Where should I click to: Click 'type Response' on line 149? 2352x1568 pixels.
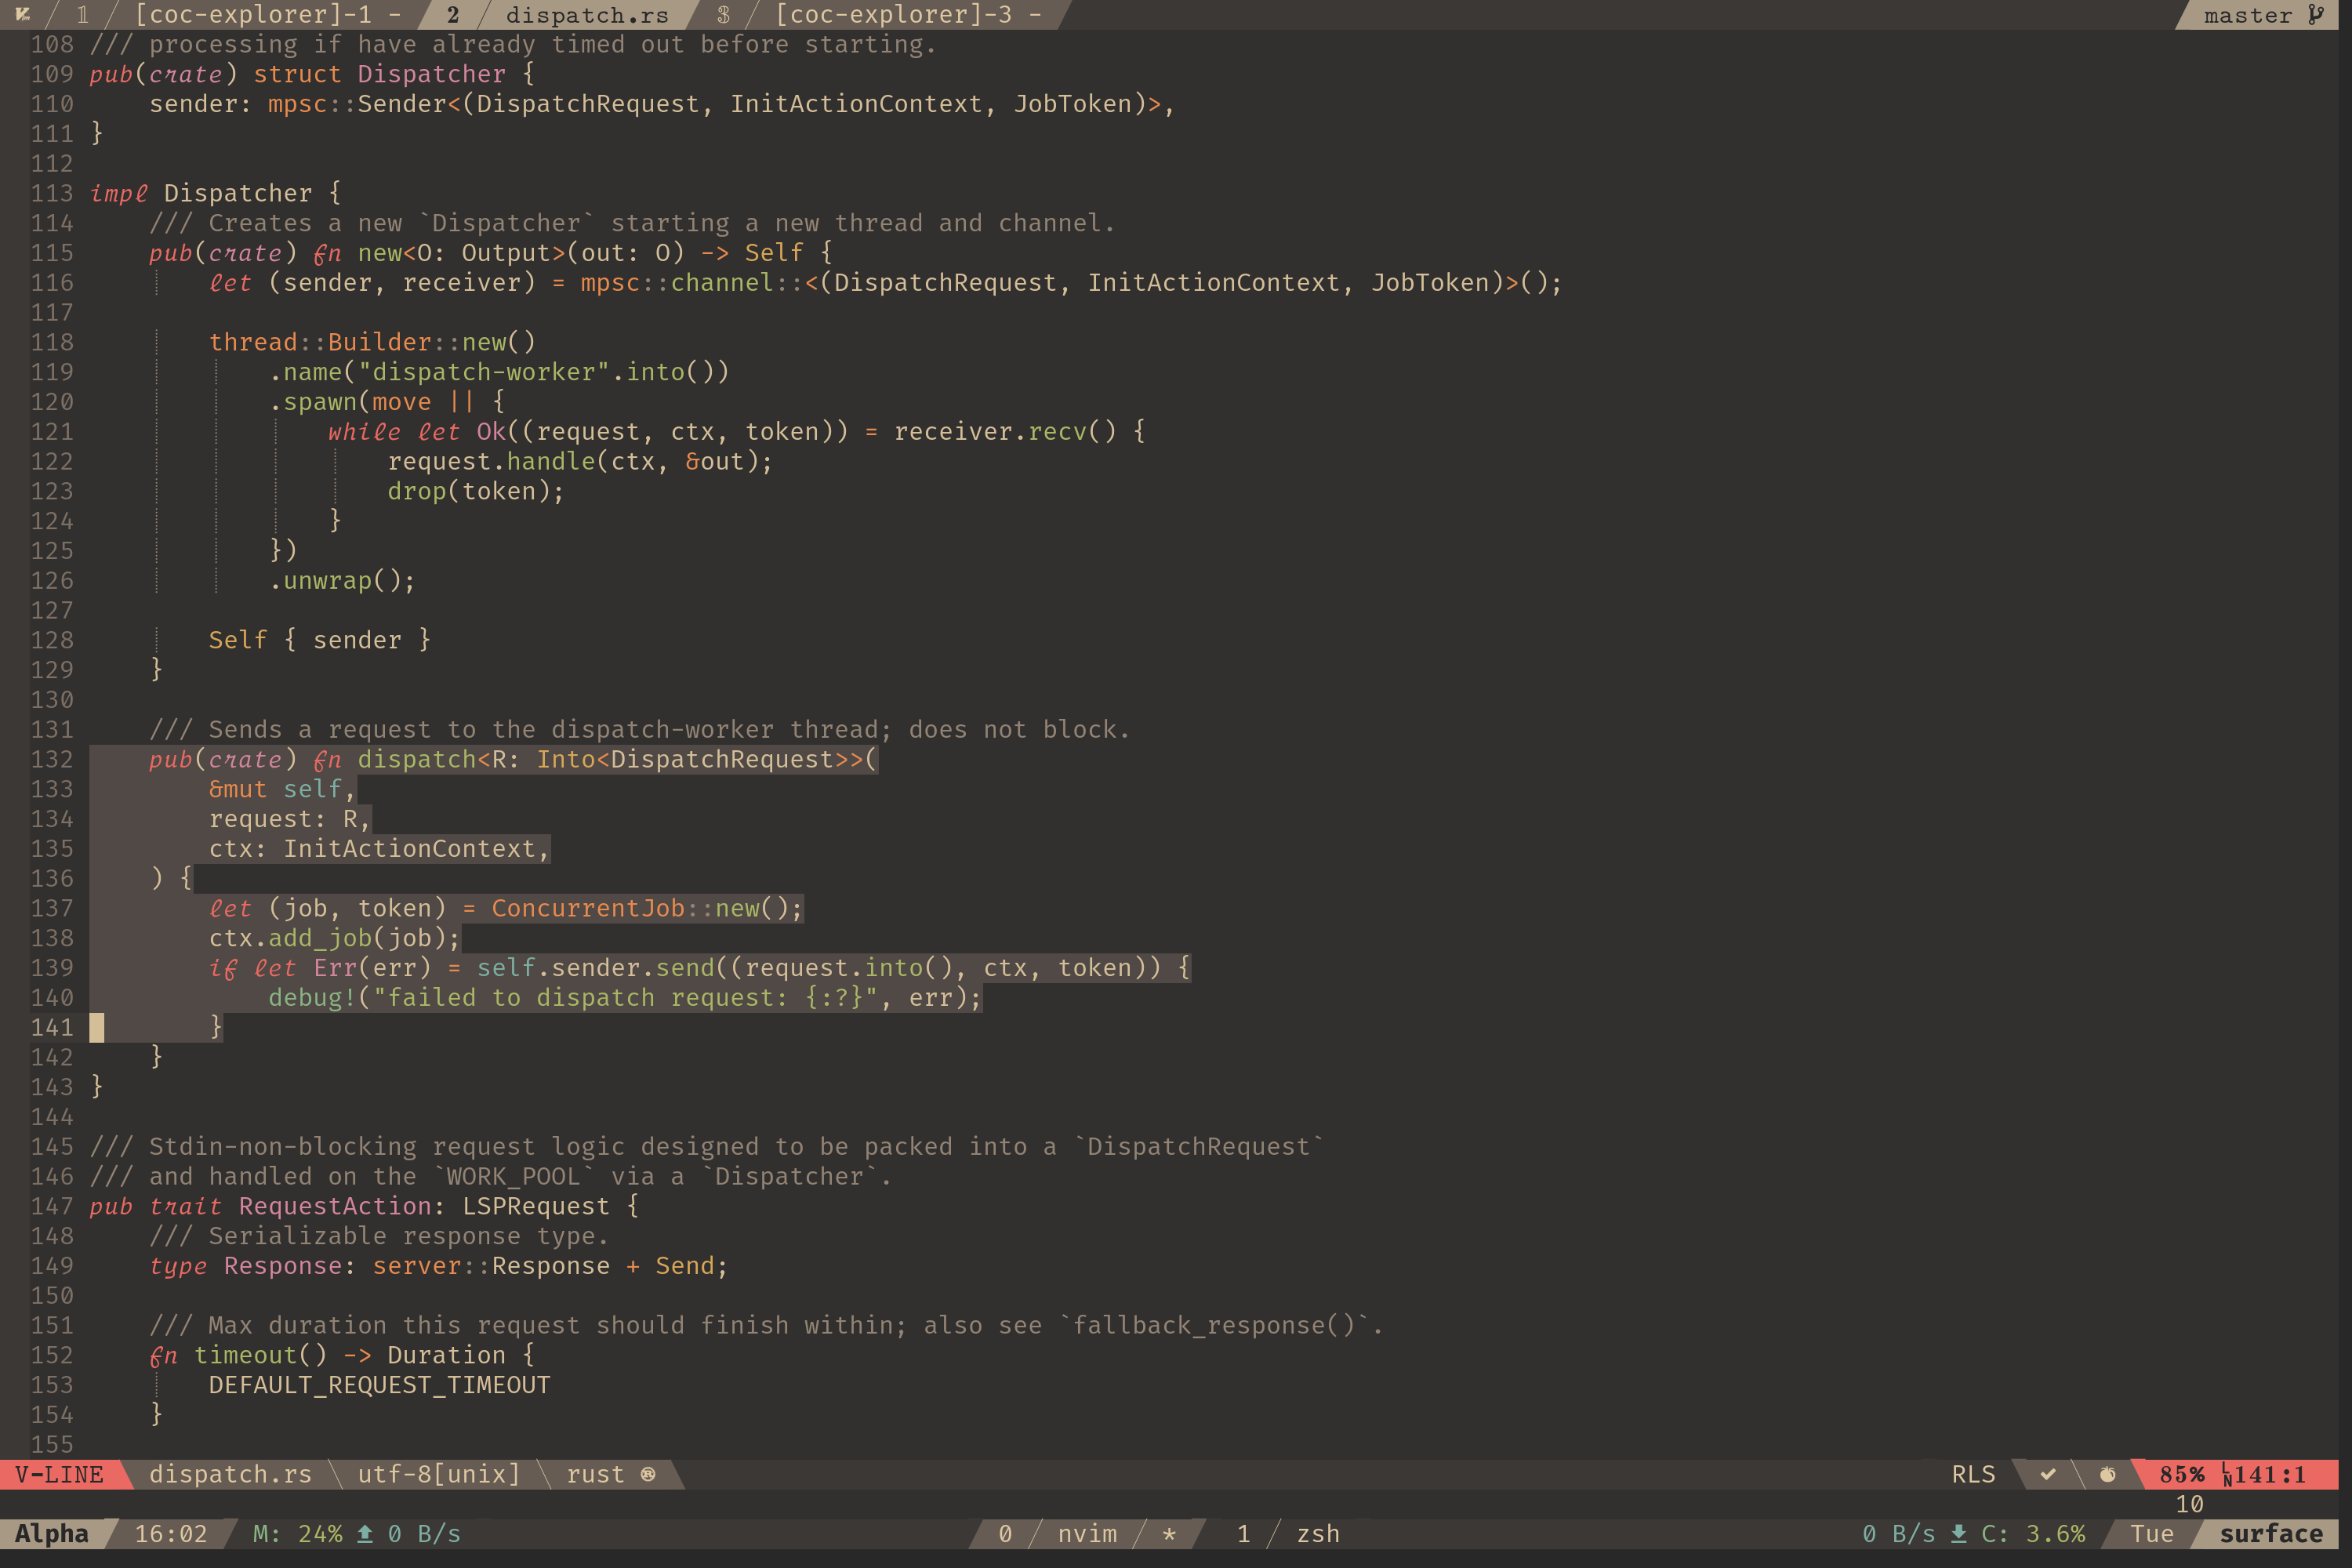coord(246,1265)
